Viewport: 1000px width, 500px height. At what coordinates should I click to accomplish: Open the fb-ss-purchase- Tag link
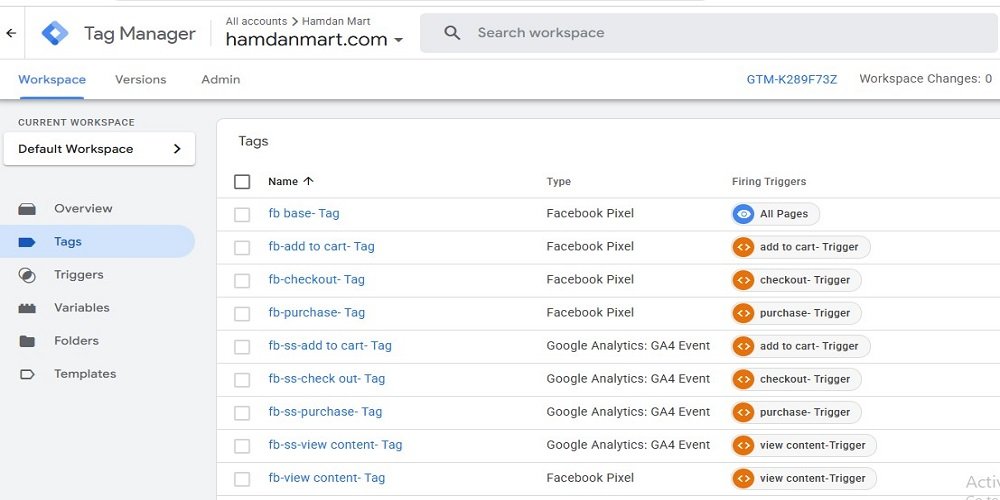pyautogui.click(x=325, y=413)
